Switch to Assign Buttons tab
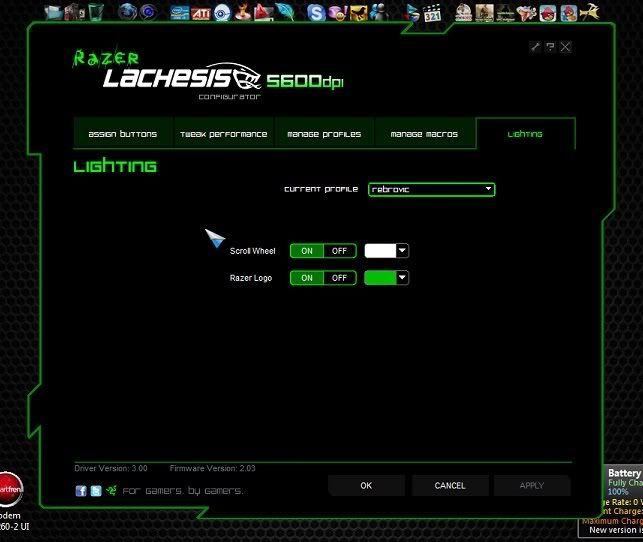 point(123,134)
